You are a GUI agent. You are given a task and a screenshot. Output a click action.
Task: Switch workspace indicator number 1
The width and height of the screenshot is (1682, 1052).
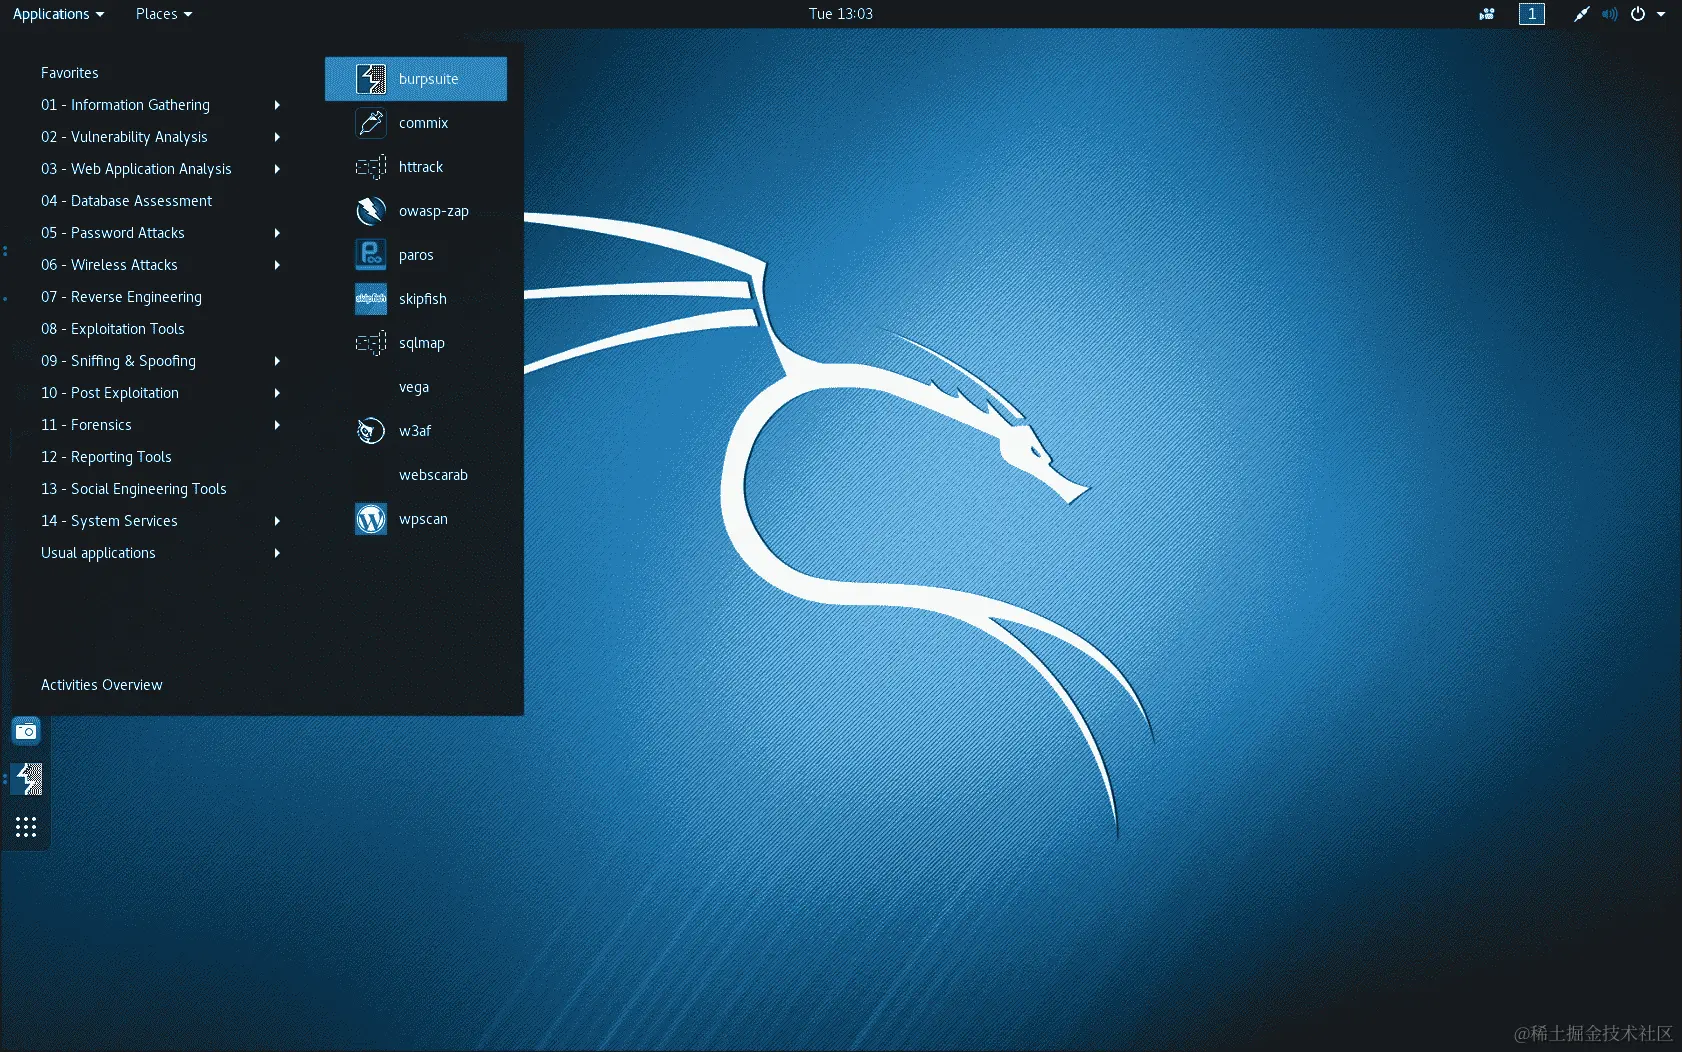pyautogui.click(x=1532, y=14)
